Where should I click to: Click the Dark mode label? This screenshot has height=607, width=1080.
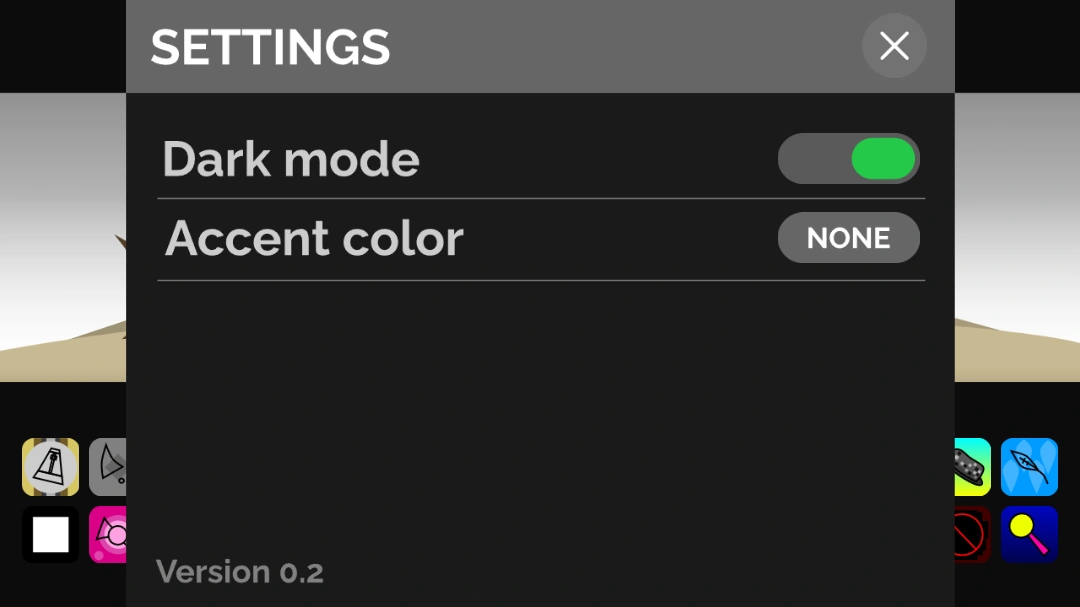point(291,159)
